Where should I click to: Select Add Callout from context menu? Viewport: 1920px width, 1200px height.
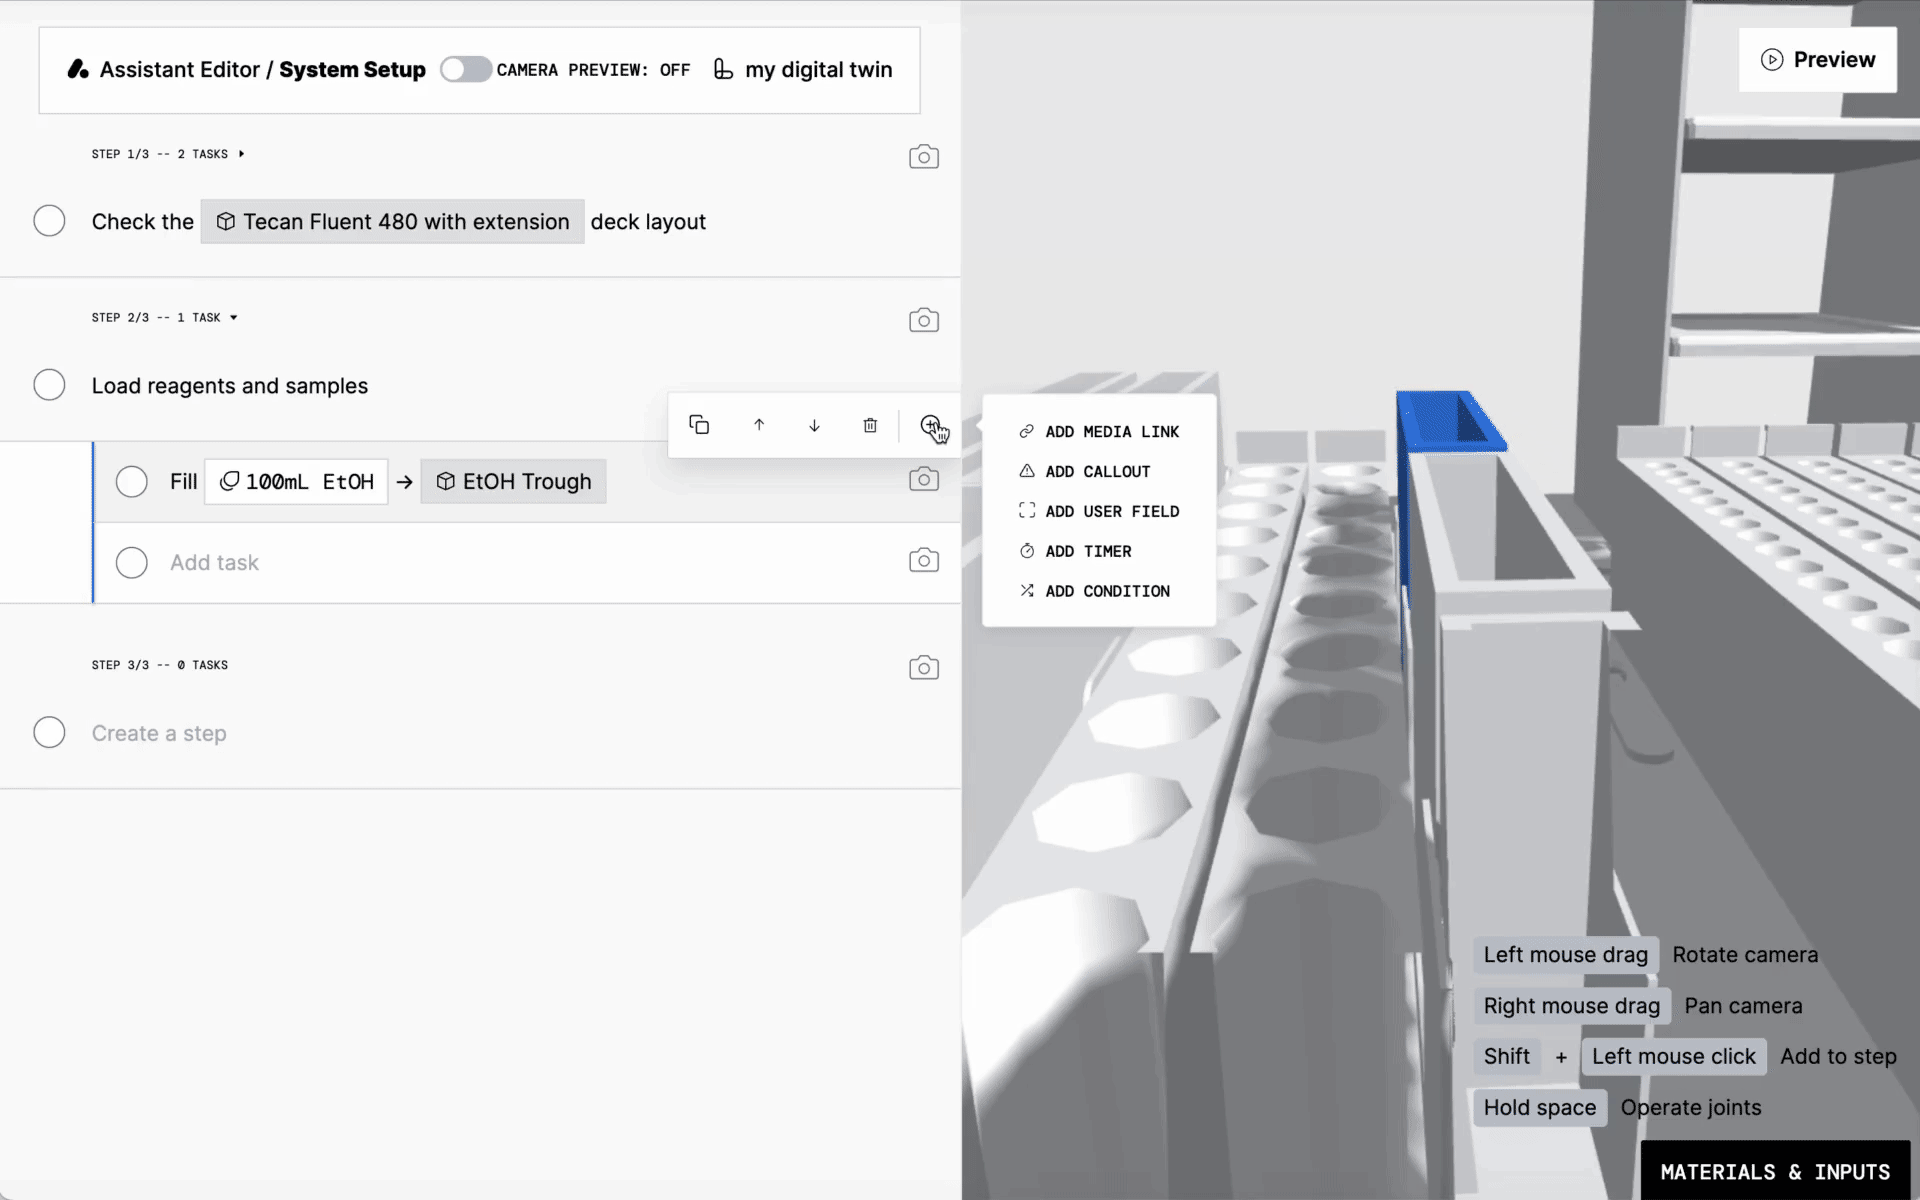[x=1098, y=470]
